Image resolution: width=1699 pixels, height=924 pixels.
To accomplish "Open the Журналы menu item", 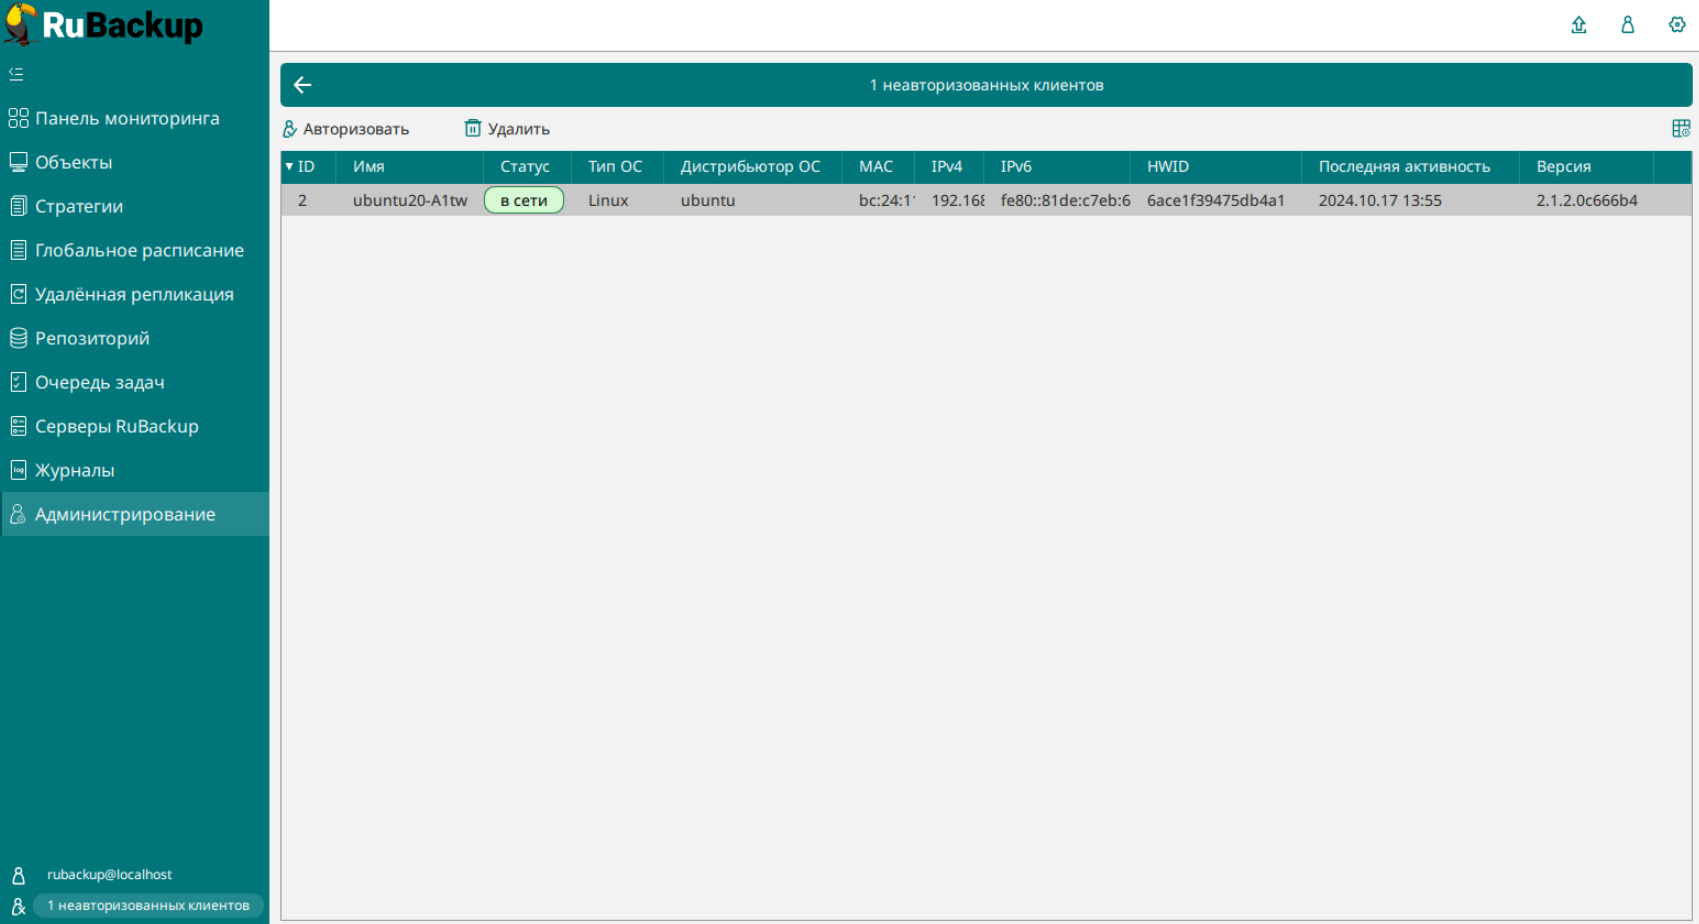I will [x=74, y=470].
